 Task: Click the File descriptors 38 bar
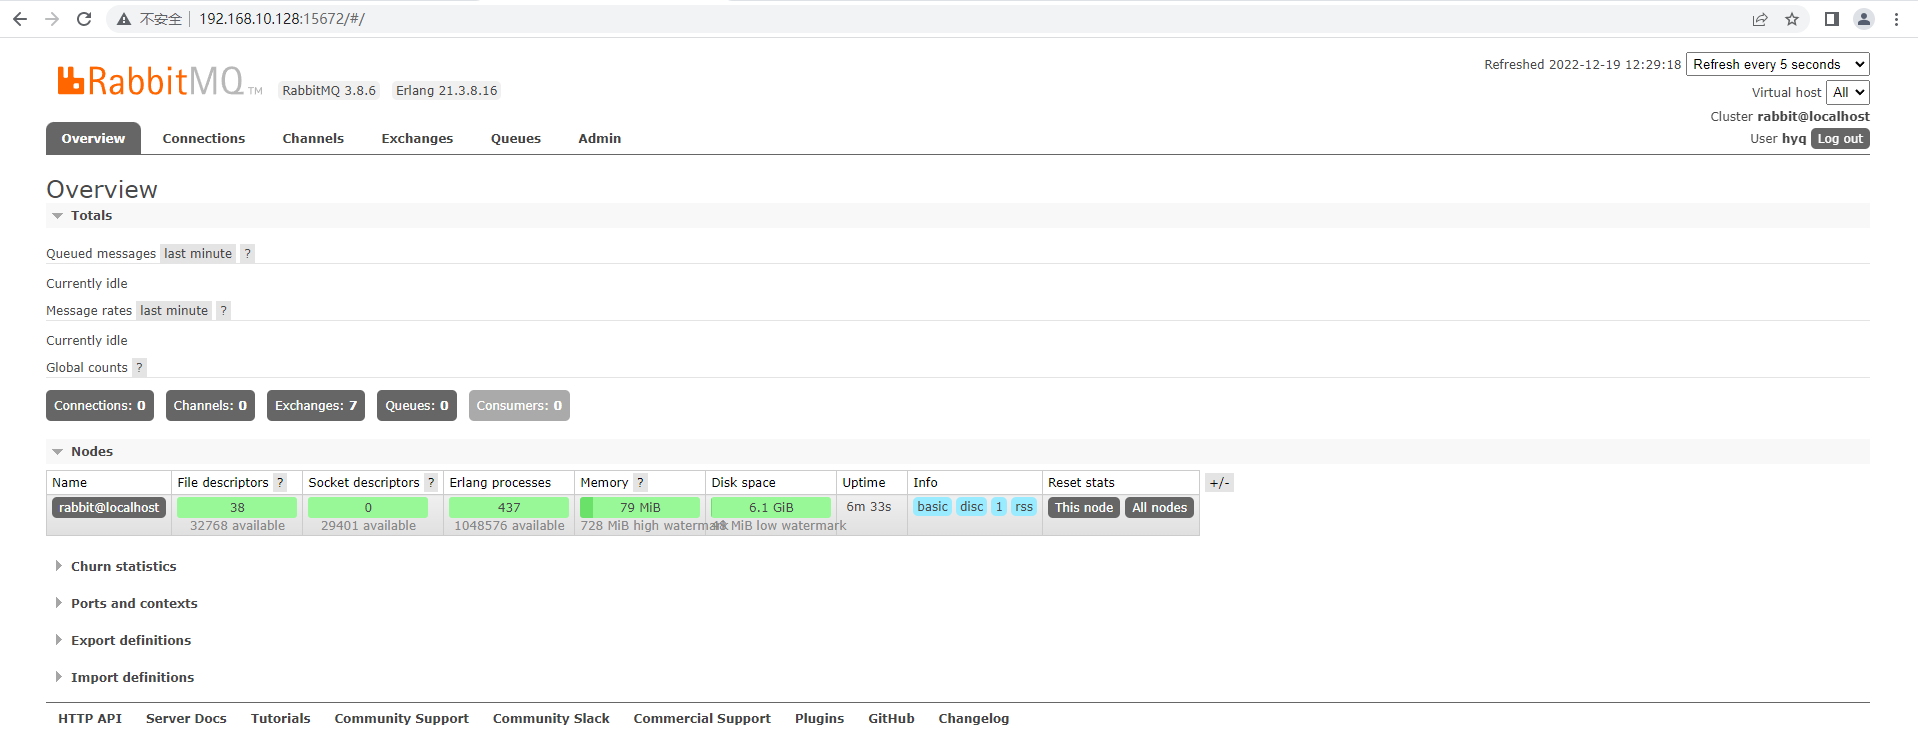click(237, 508)
